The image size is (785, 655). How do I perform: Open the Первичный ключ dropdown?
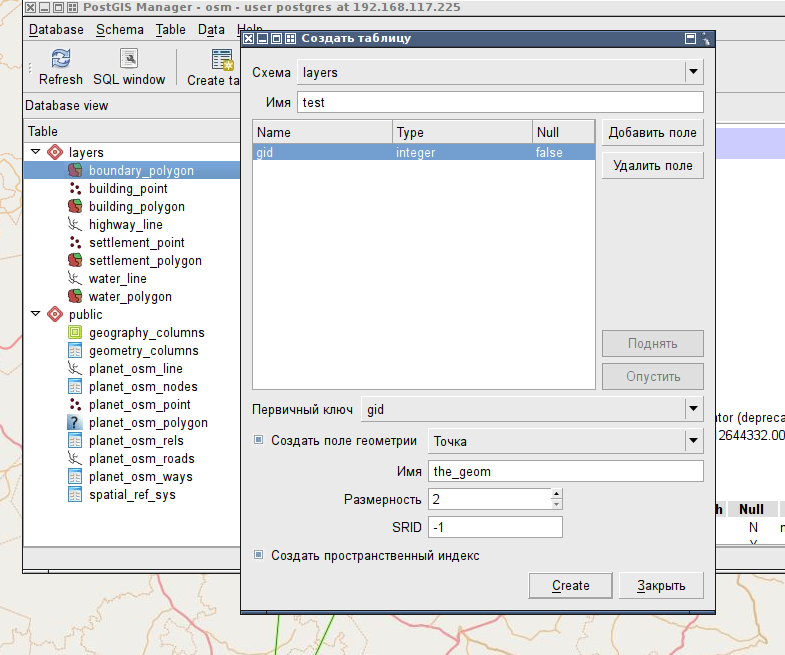[692, 409]
